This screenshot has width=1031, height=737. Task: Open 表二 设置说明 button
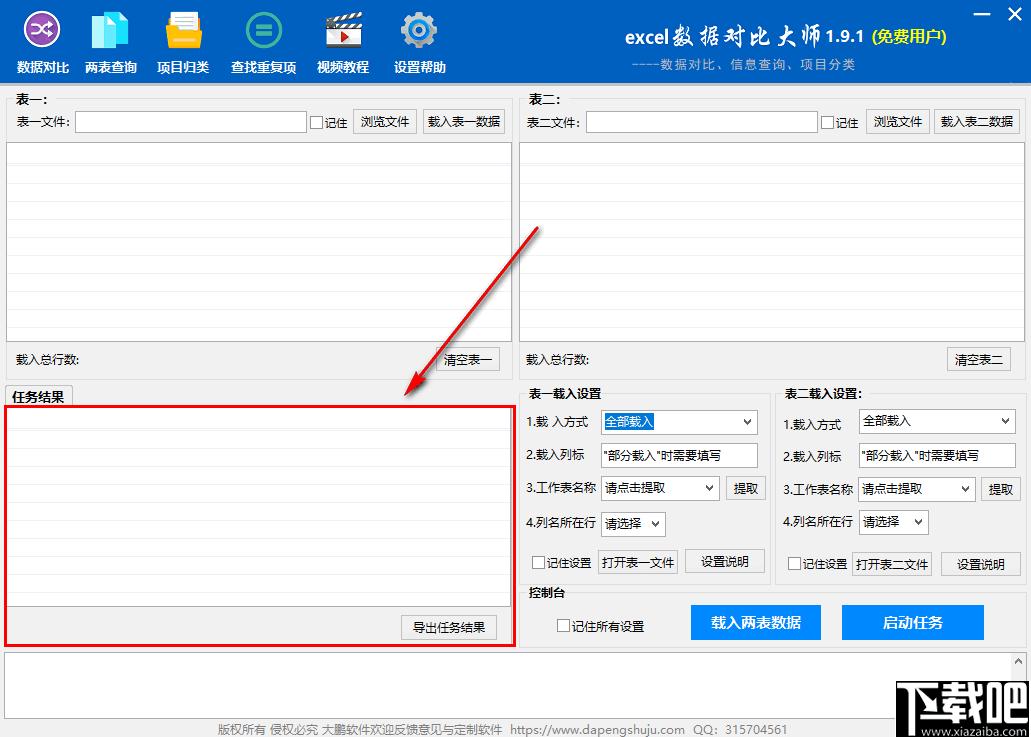pyautogui.click(x=980, y=564)
